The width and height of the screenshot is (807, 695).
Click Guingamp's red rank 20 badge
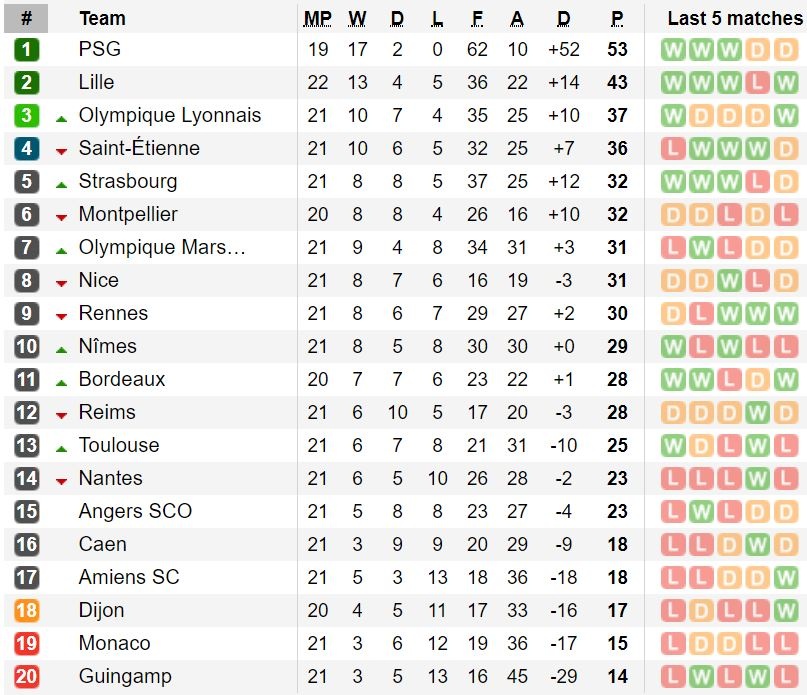pos(27,676)
